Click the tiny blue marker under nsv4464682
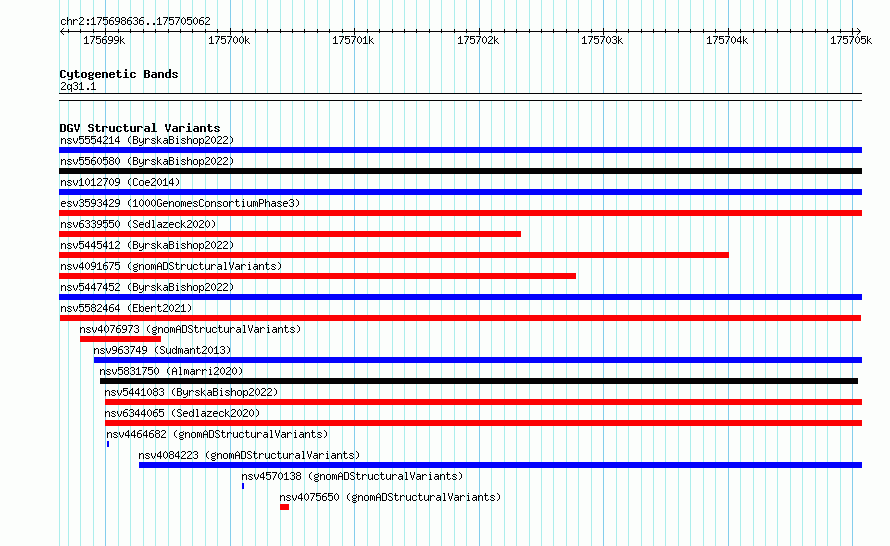 point(108,444)
